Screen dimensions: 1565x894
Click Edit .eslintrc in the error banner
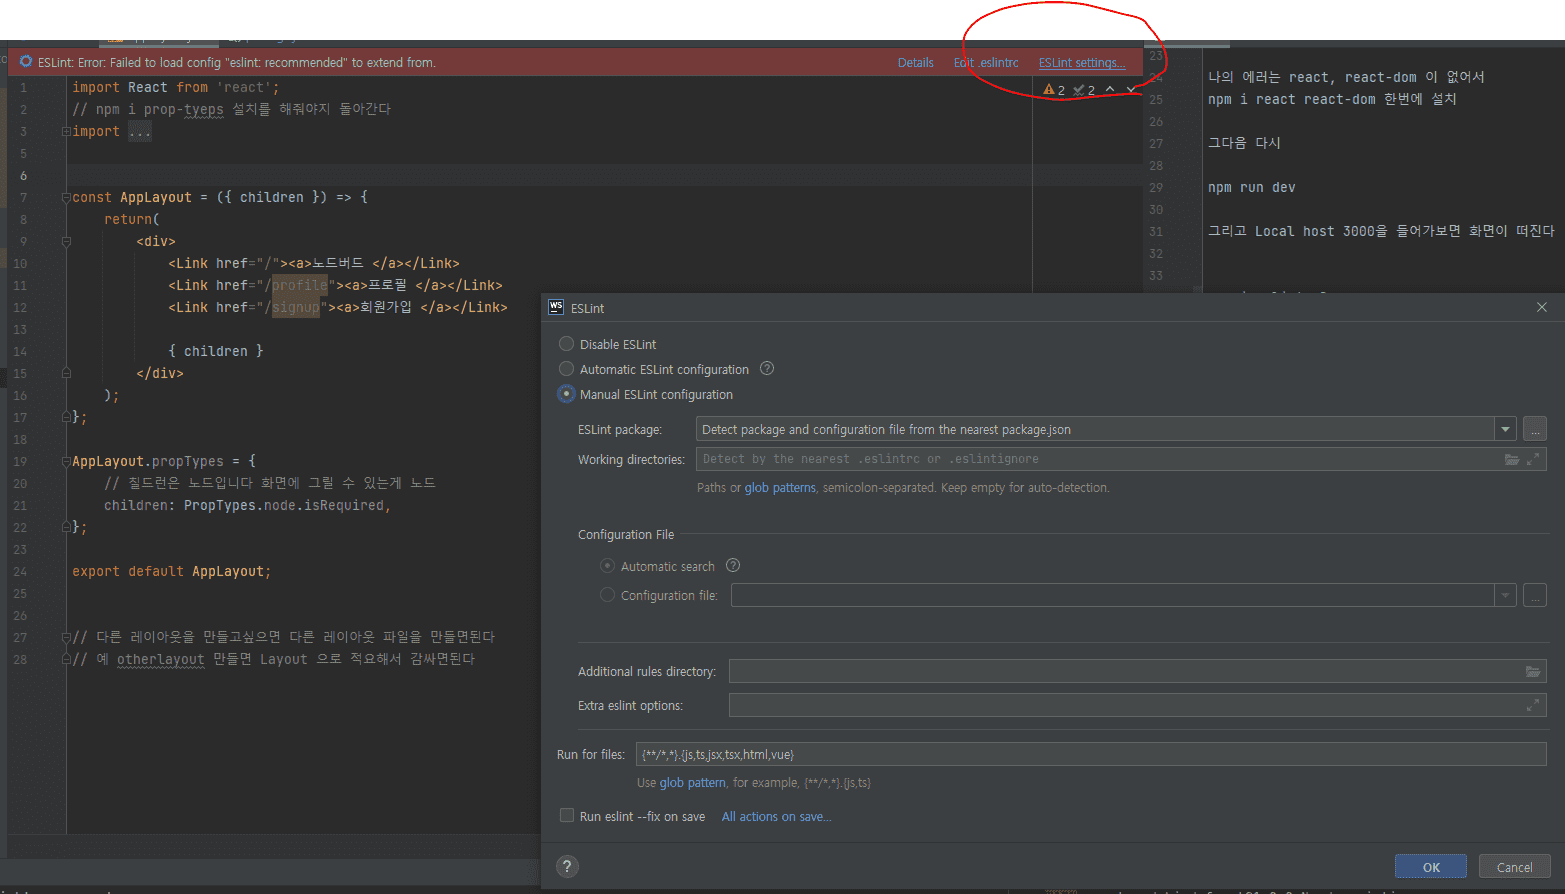click(x=986, y=62)
